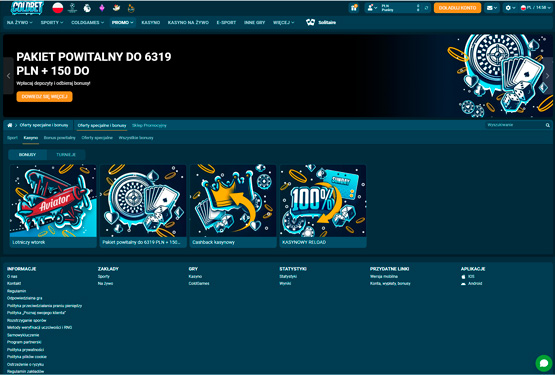The width and height of the screenshot is (555, 375).
Task: Select the Kasyno bonus filter
Action: 31,138
